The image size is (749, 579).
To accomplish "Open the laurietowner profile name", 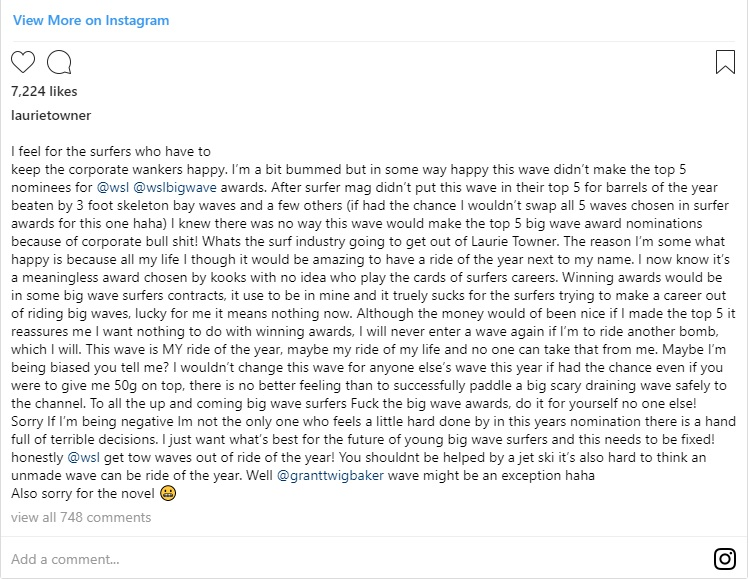I will pos(51,115).
